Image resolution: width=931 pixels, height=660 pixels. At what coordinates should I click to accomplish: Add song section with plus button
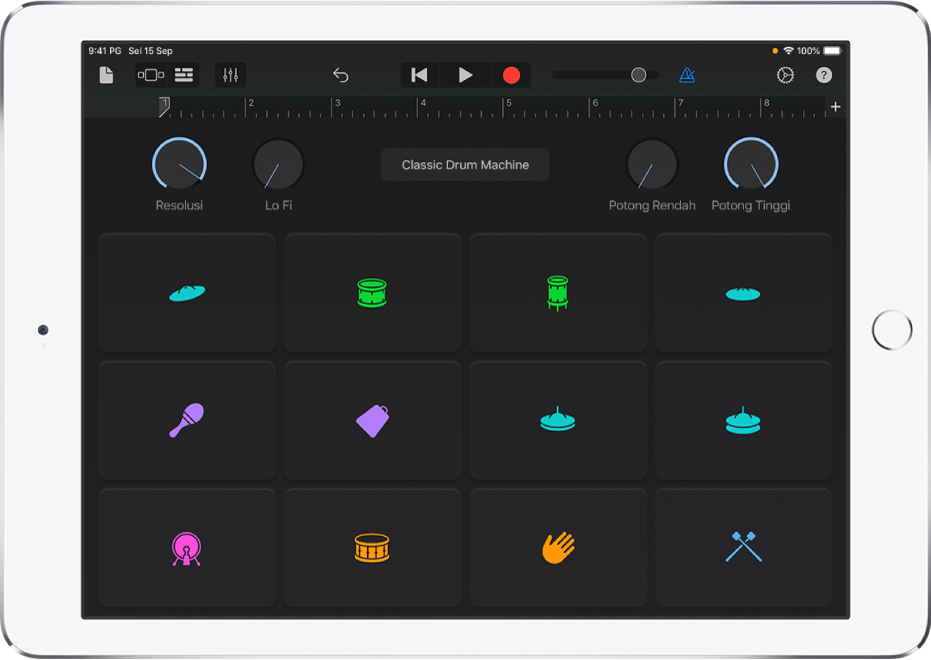(x=835, y=107)
